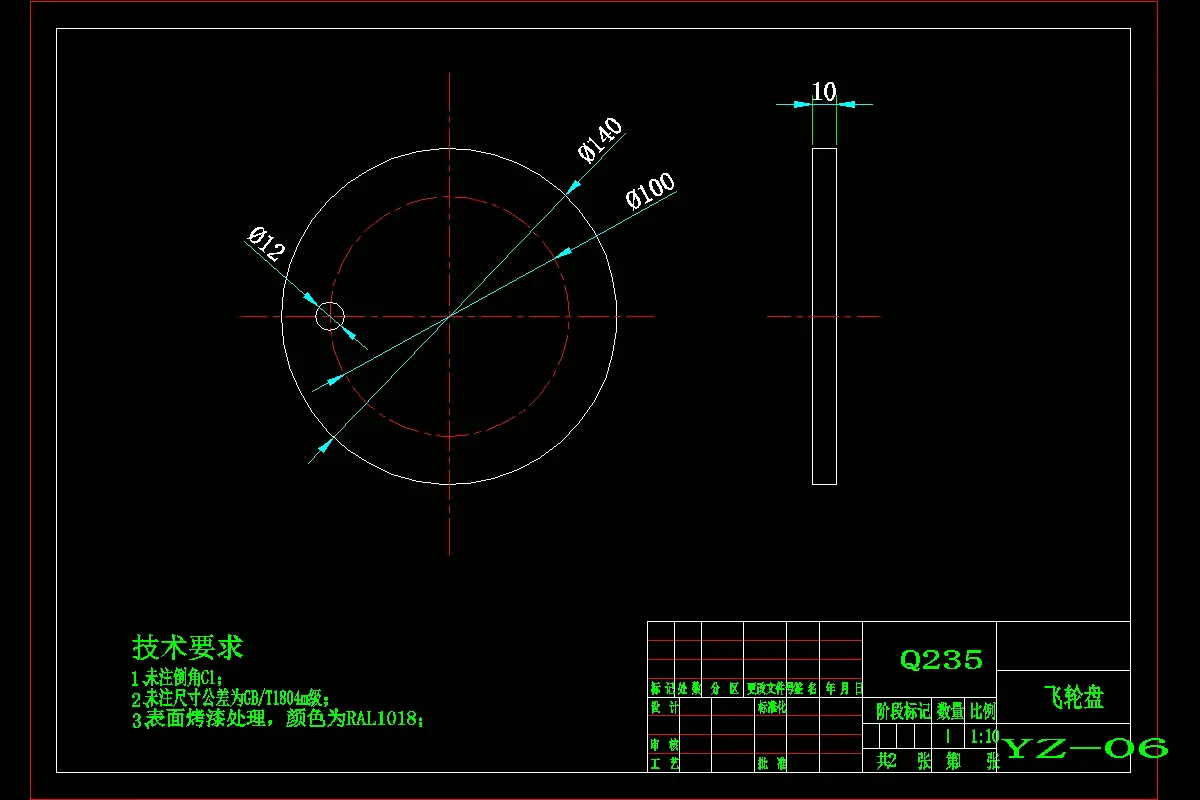
Task: Select the 飞轮盘 part name text
Action: 1073,697
